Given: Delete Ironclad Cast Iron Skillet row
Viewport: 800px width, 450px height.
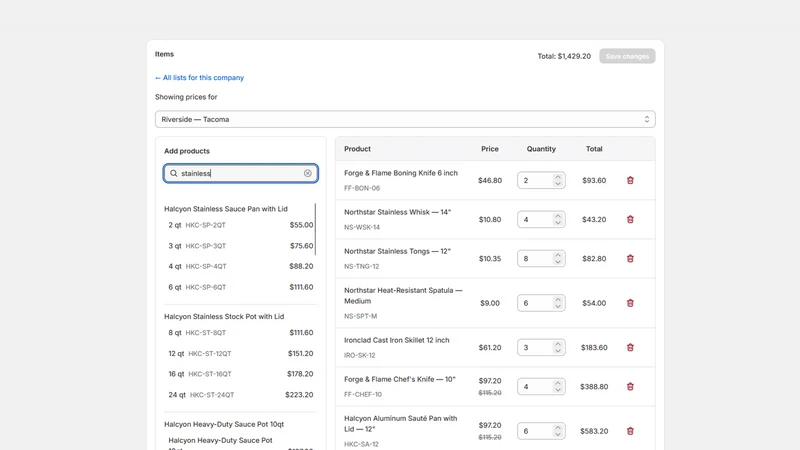Looking at the screenshot, I should pyautogui.click(x=630, y=347).
